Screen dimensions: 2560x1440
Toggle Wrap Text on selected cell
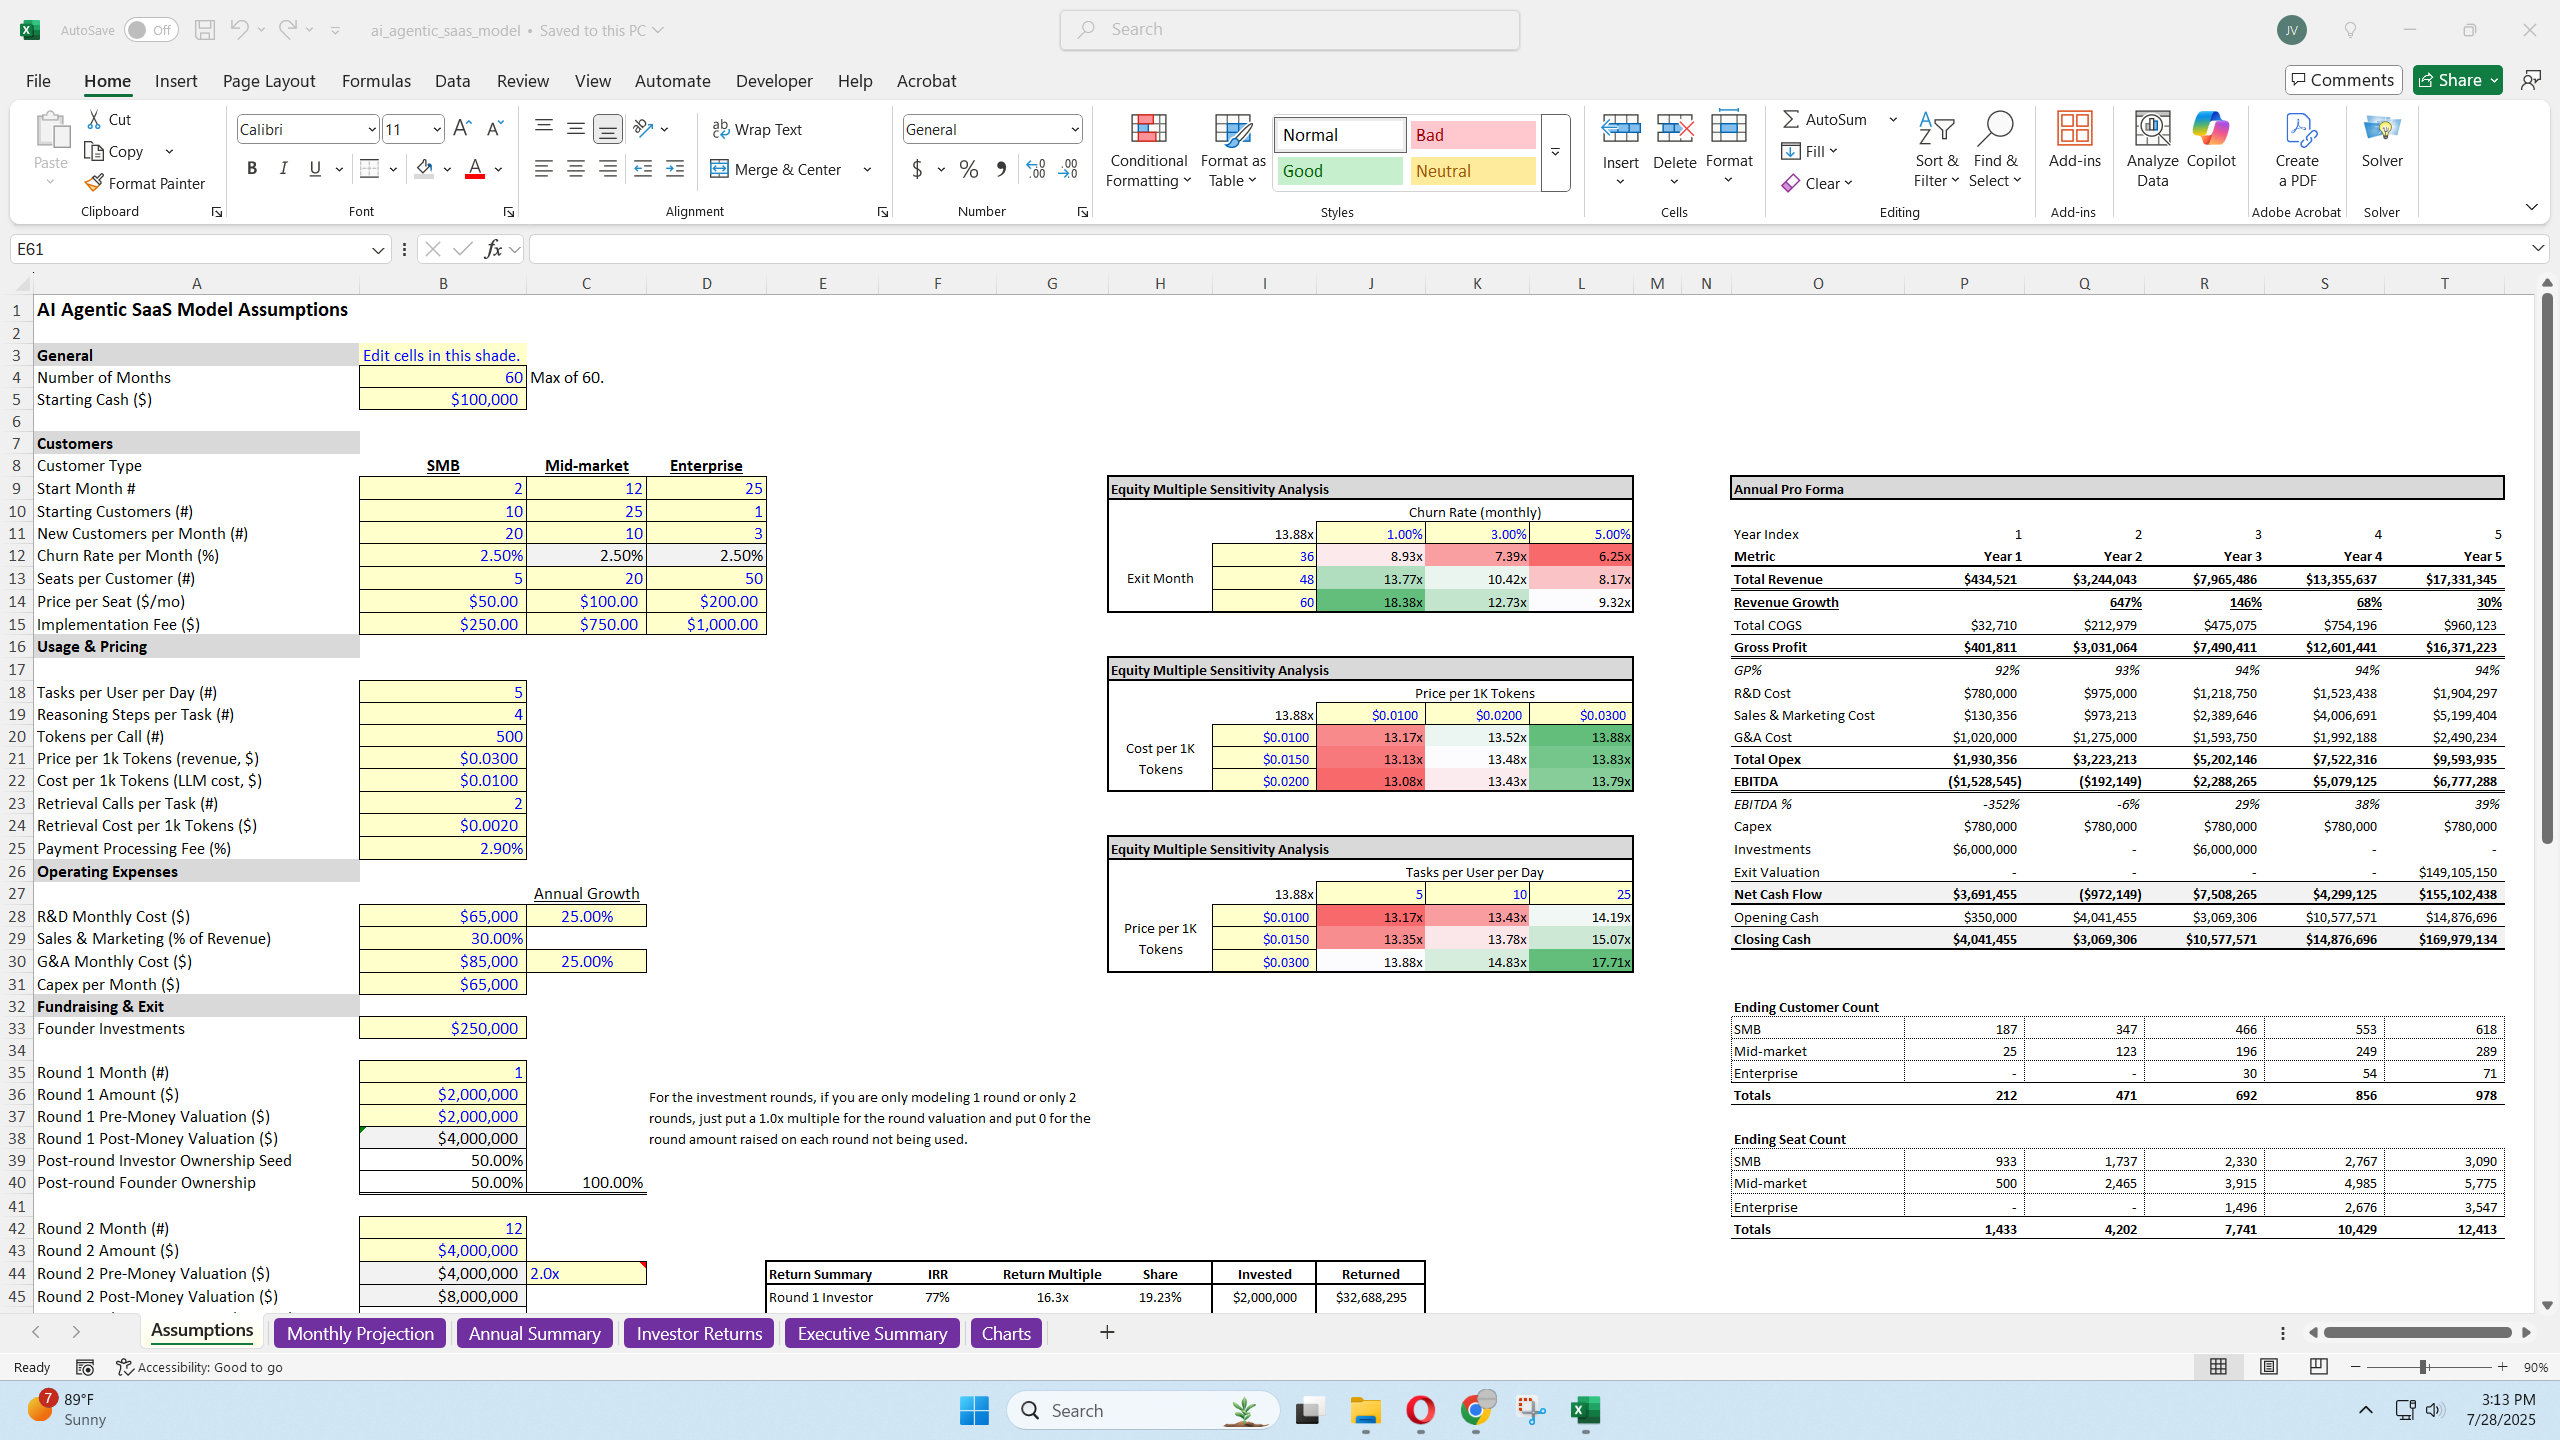[757, 129]
